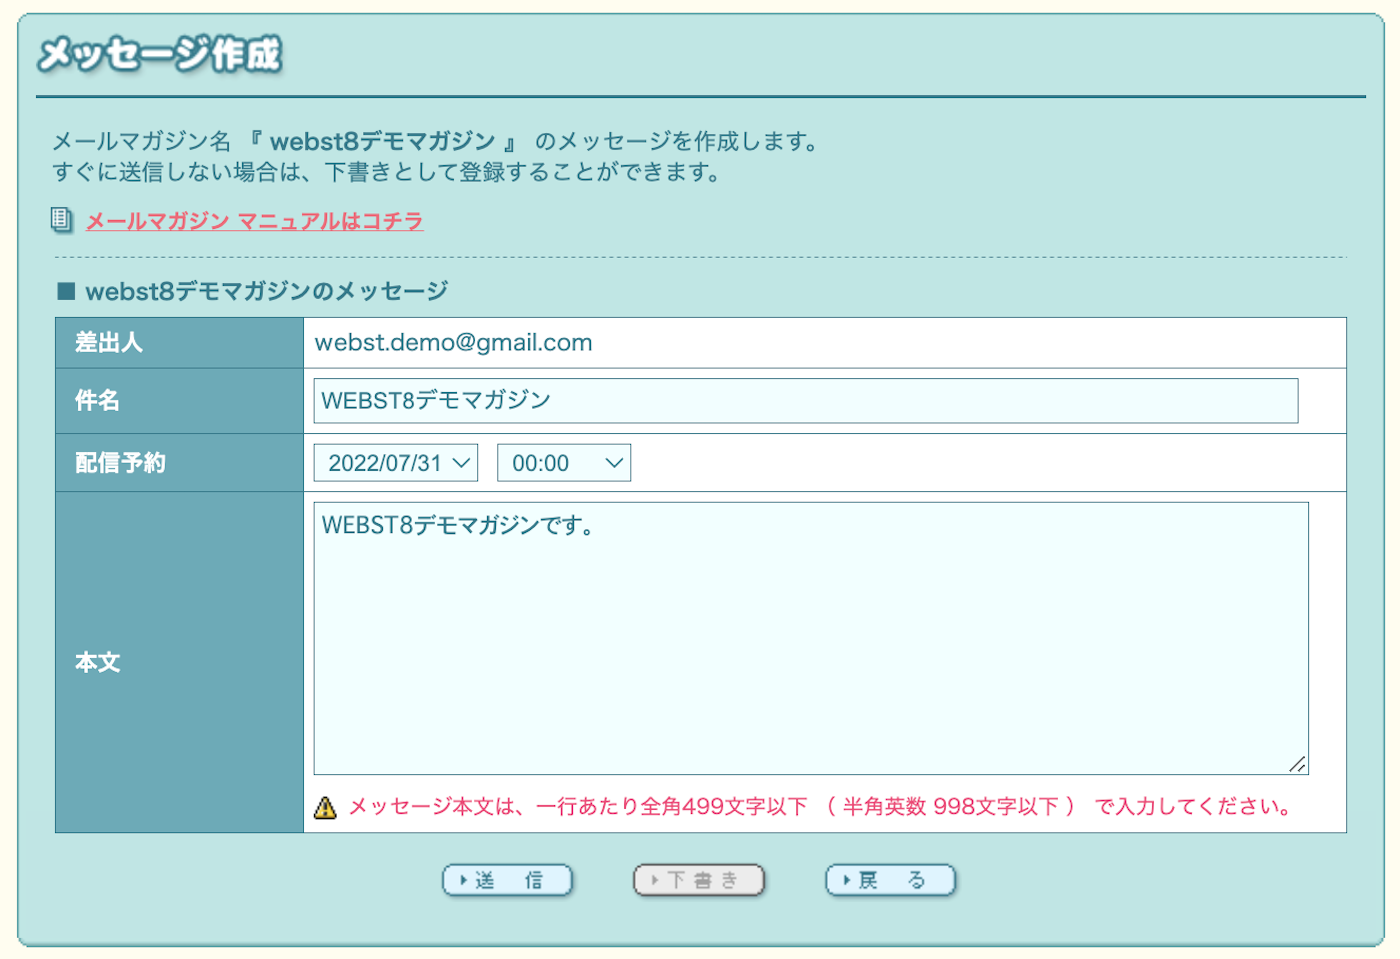Click the 差出人 row label
Screen dimensions: 1400x959
(x=109, y=343)
